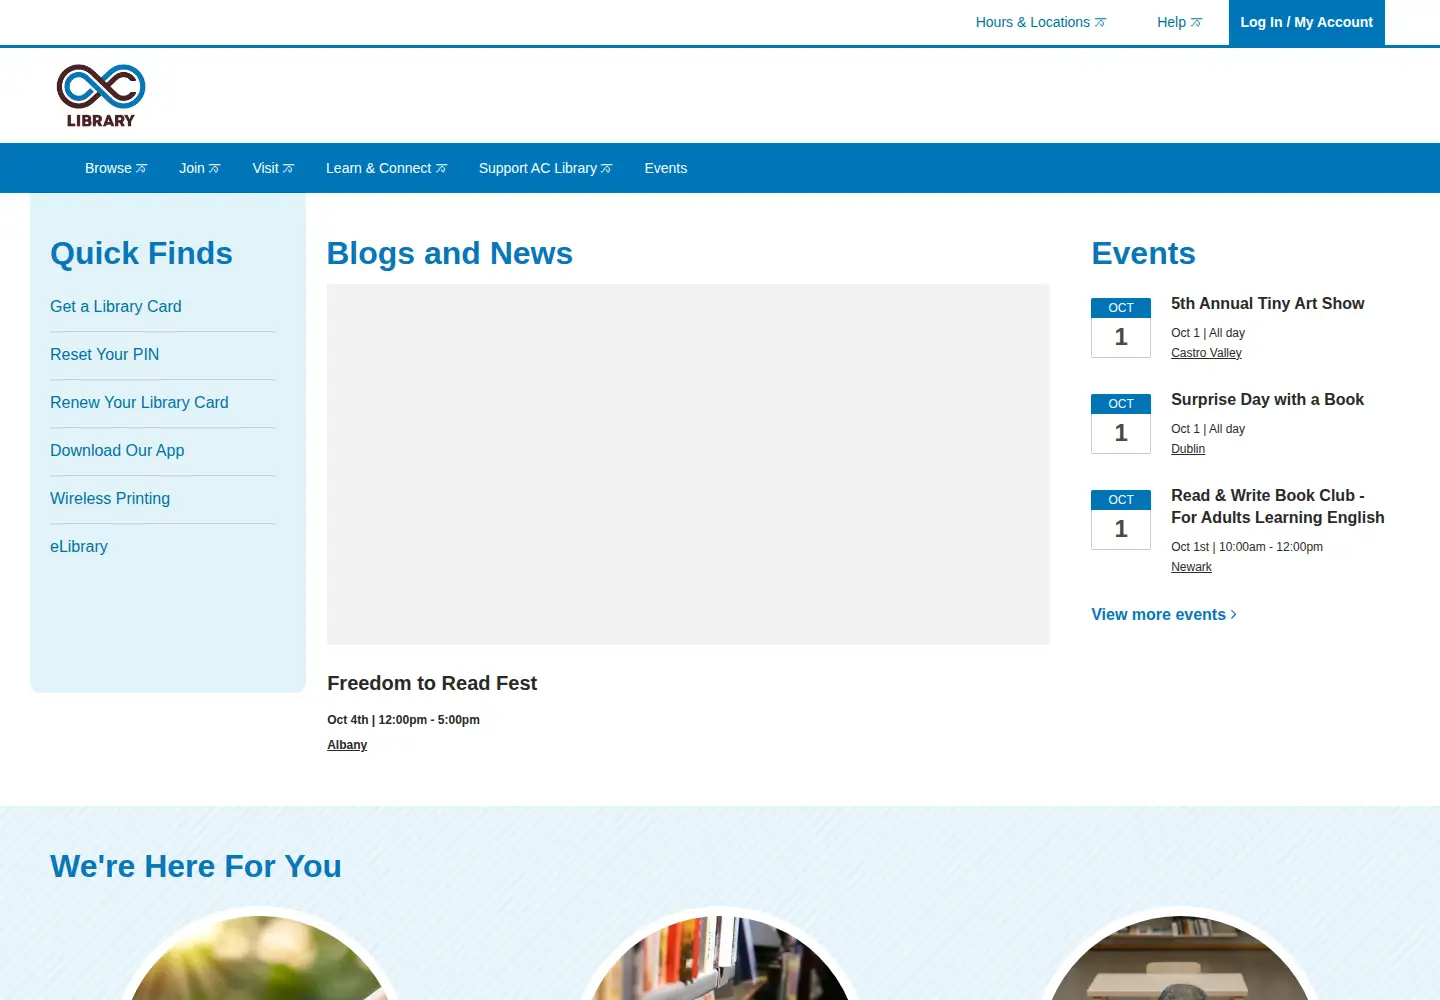The image size is (1440, 1000).
Task: Click the Castro Valley location link
Action: [x=1206, y=353]
